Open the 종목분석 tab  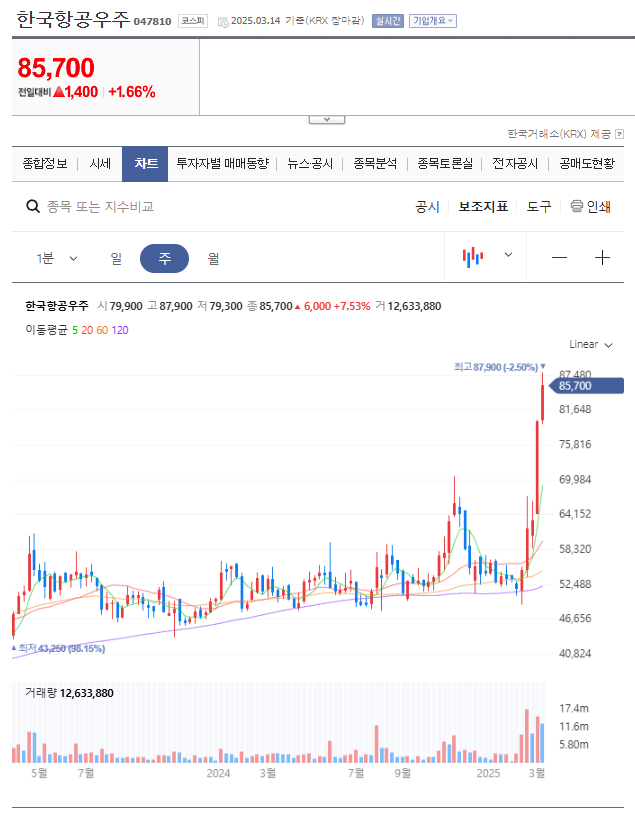(x=375, y=164)
